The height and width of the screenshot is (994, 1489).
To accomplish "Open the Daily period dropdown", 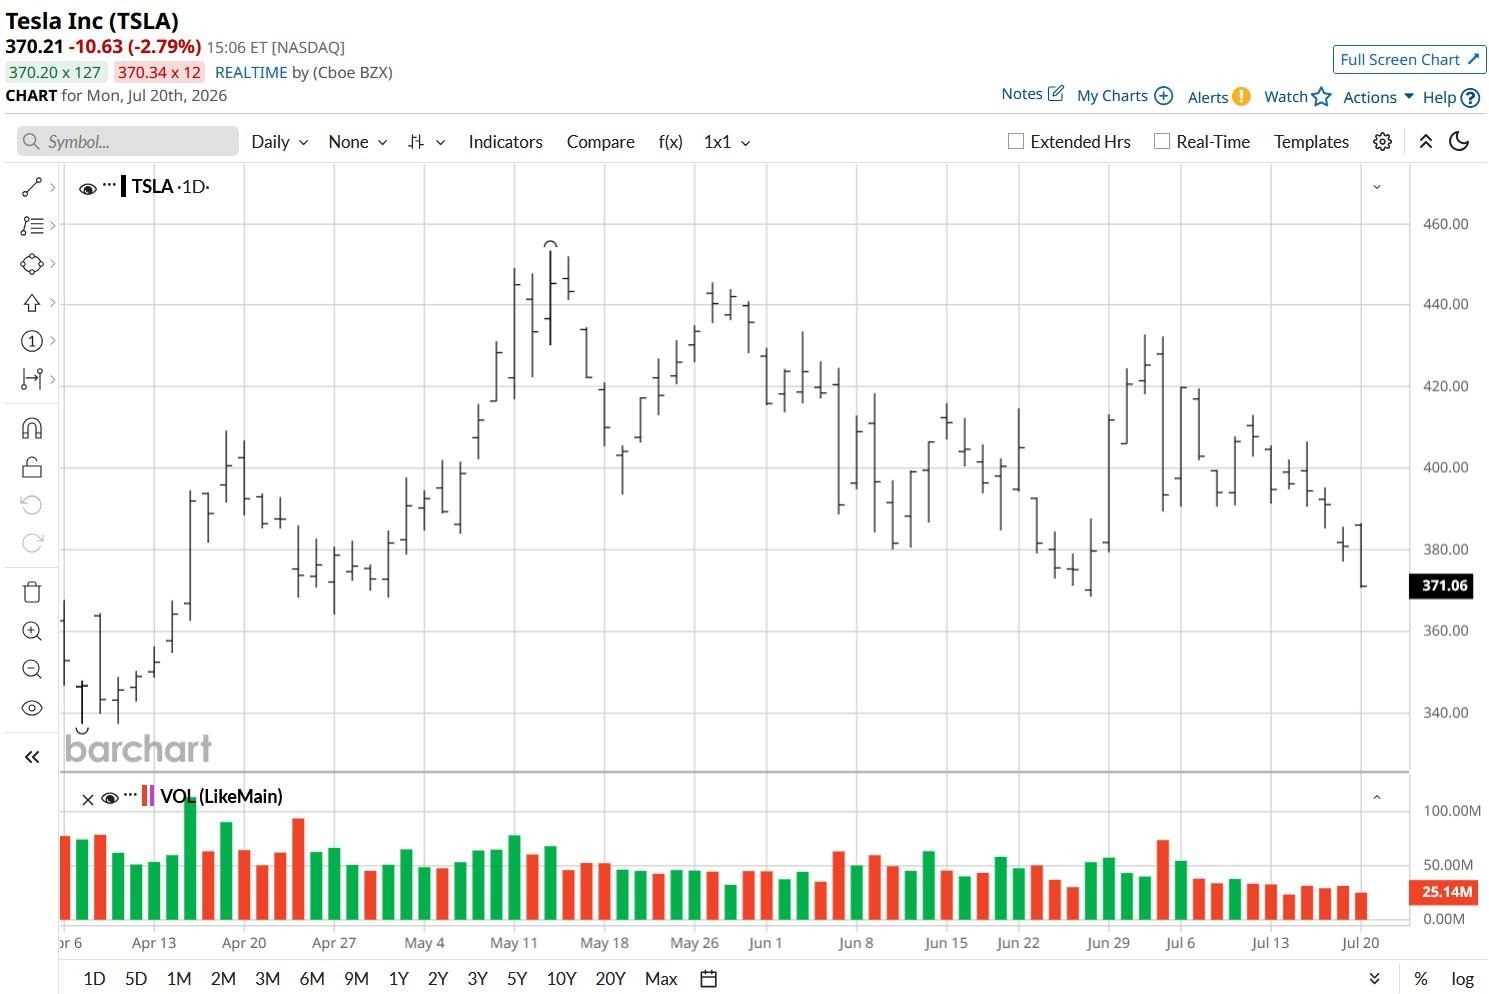I will coord(279,142).
